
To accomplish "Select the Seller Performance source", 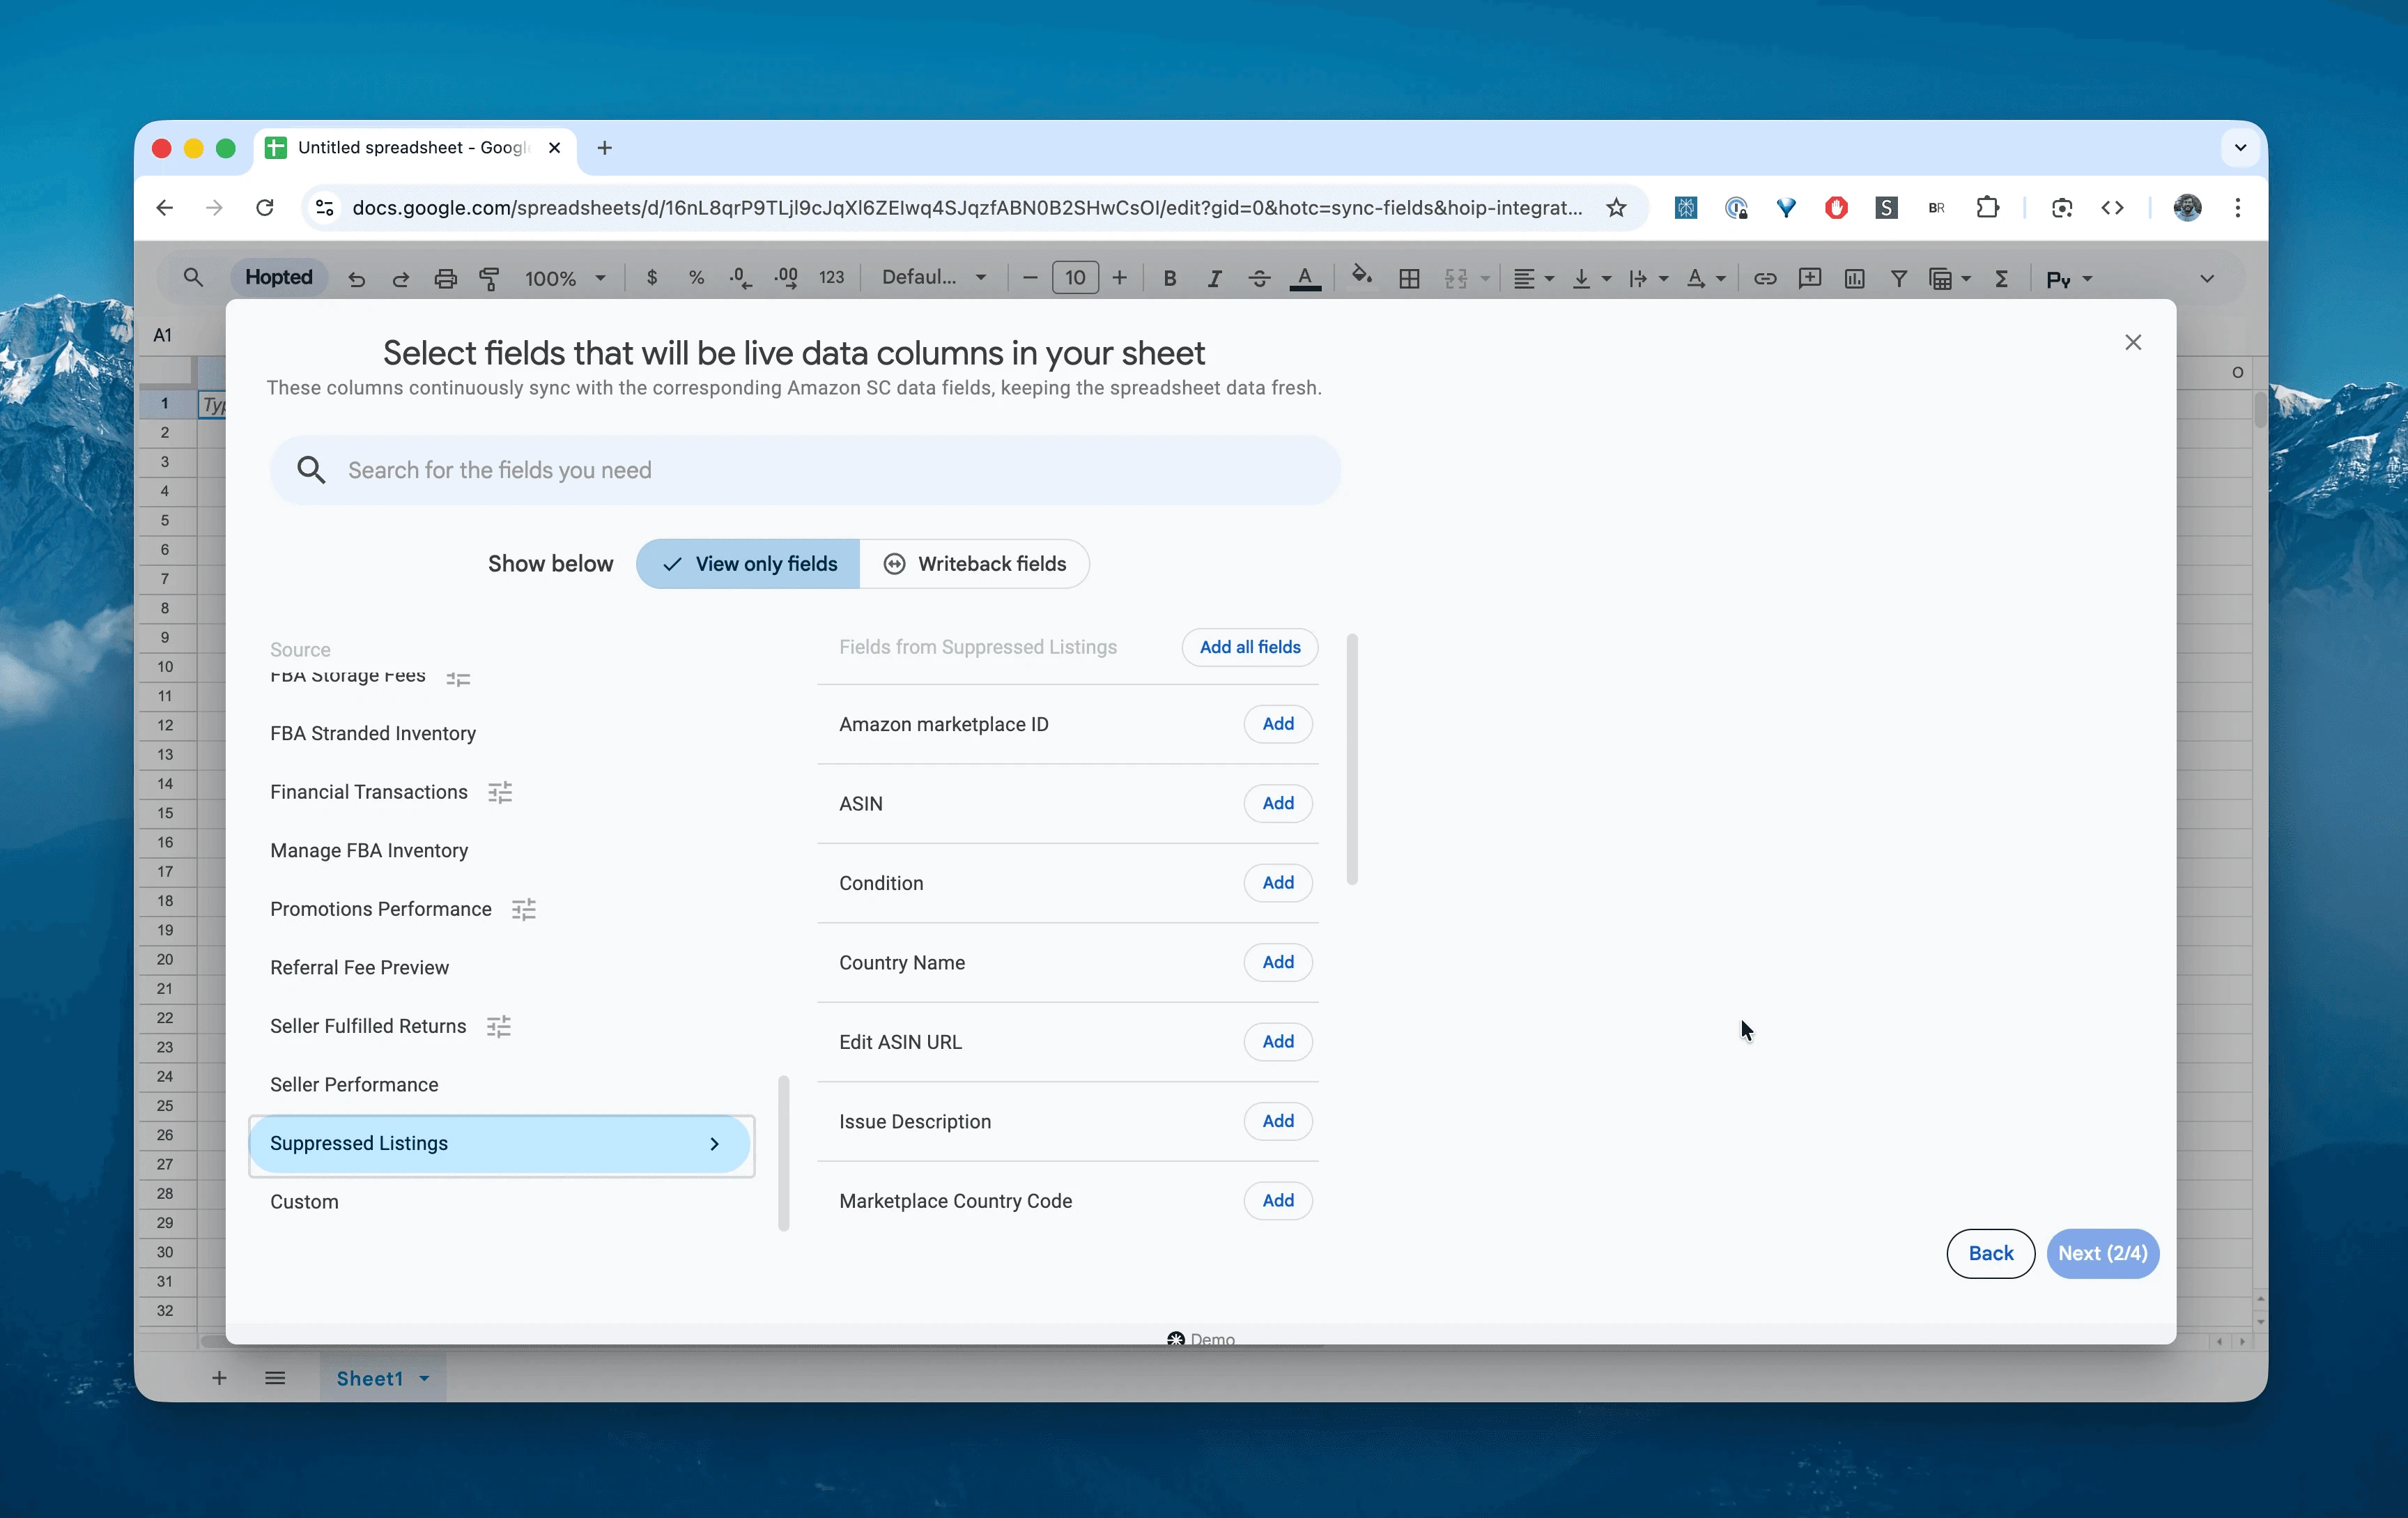I will click(354, 1084).
